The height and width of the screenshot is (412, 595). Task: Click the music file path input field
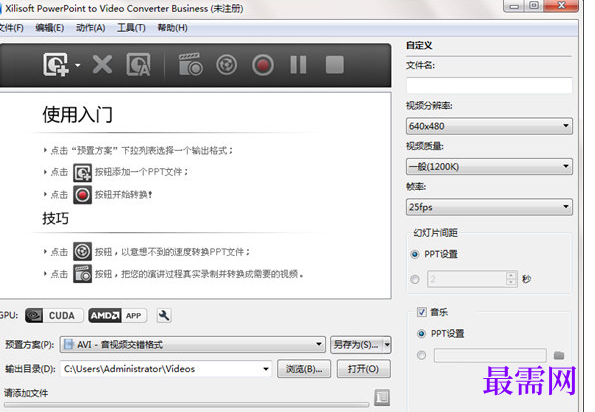tap(490, 355)
